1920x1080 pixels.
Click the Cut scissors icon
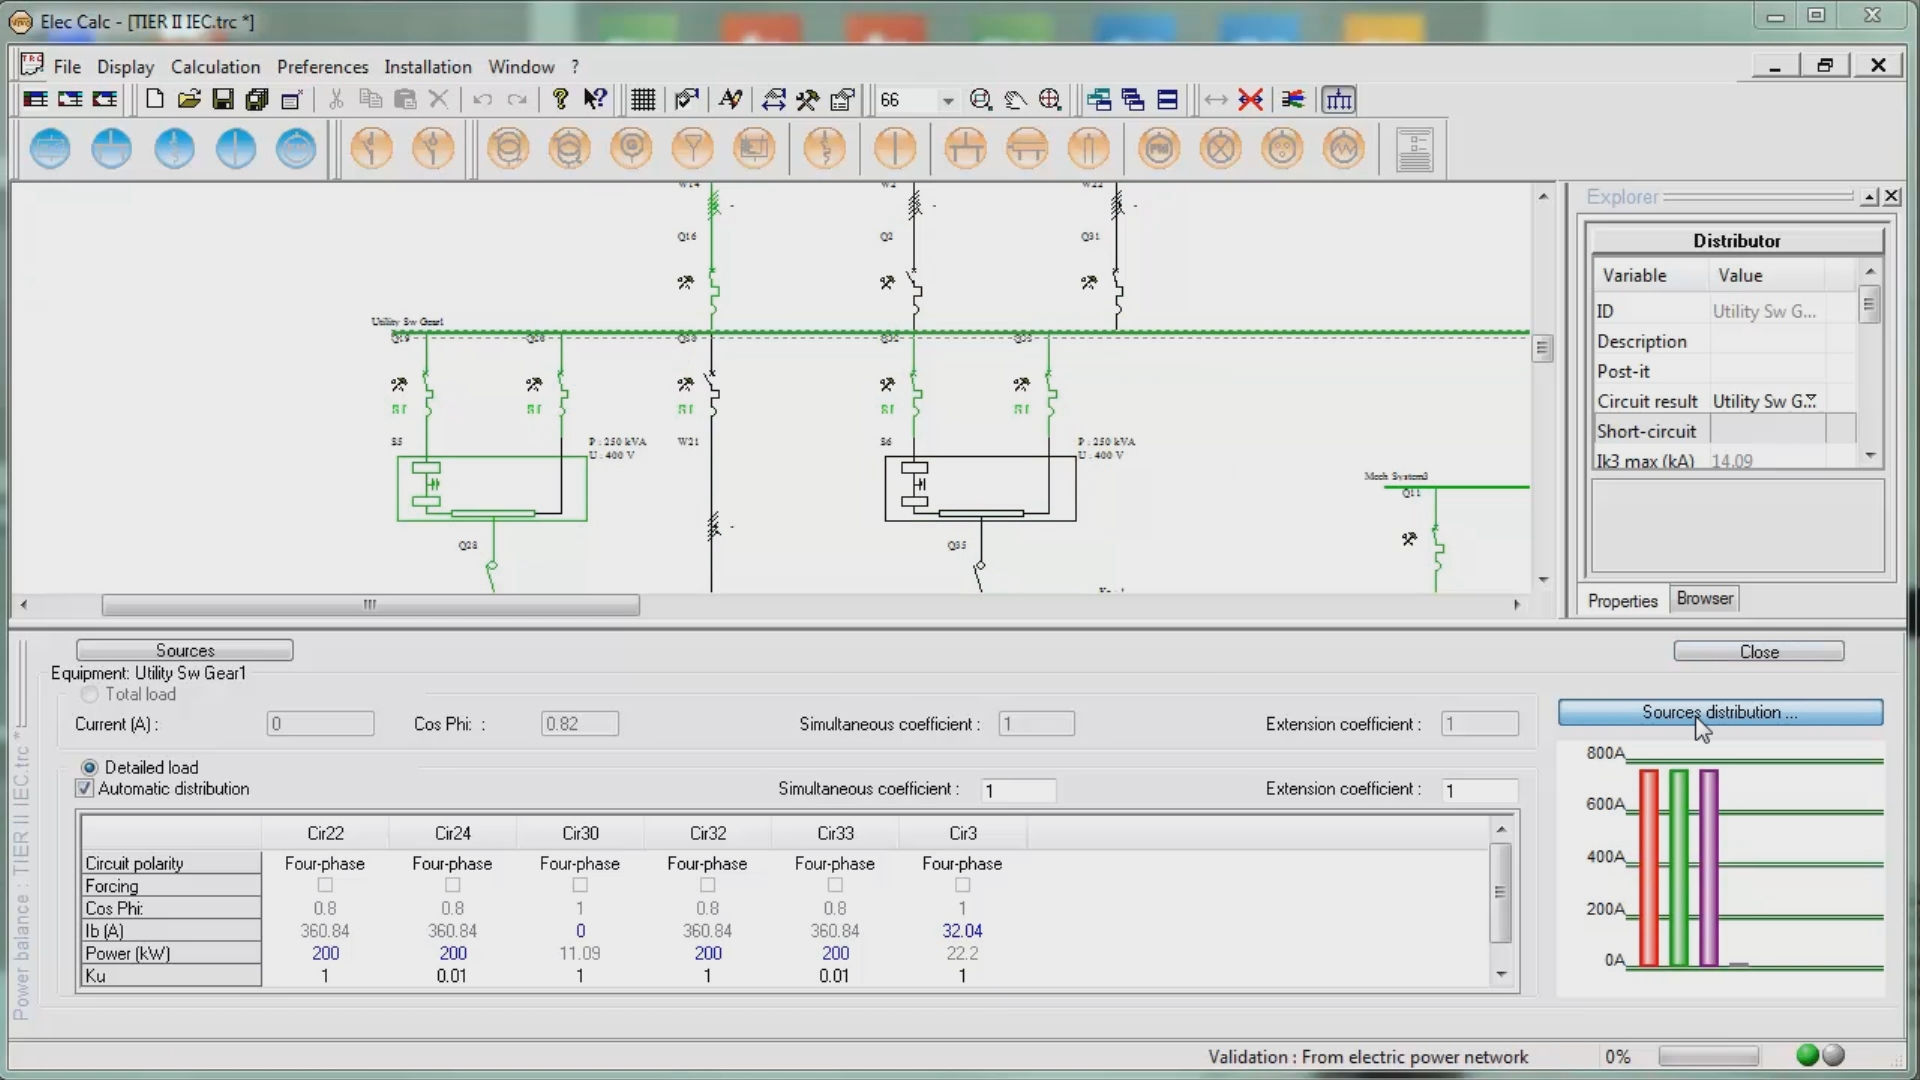coord(336,99)
